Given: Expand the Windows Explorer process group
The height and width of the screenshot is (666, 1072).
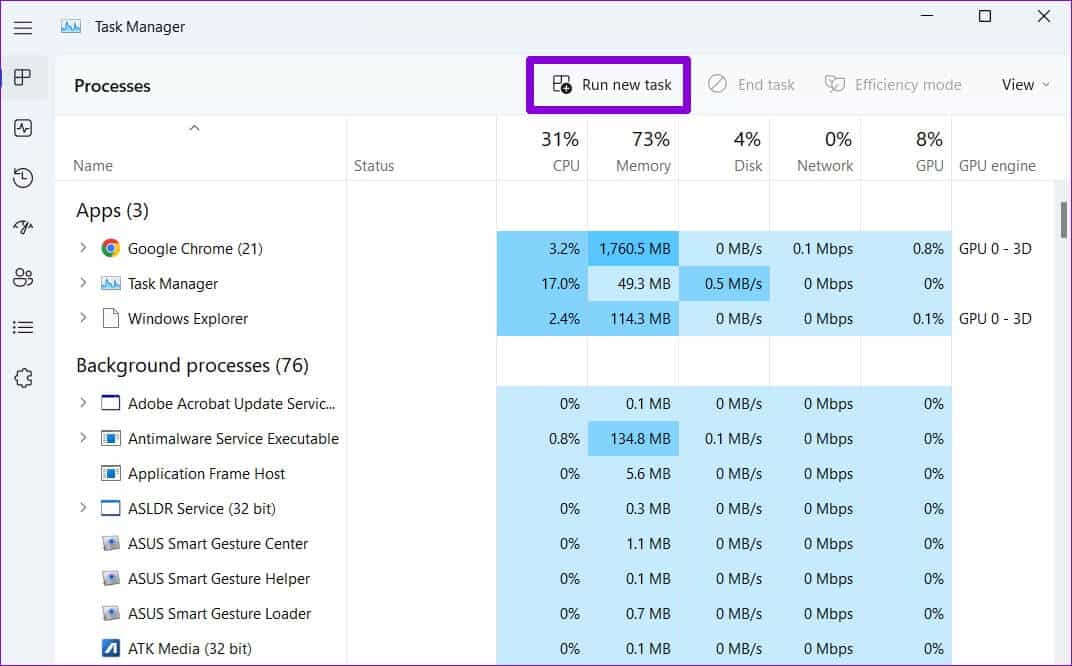Looking at the screenshot, I should coord(83,317).
